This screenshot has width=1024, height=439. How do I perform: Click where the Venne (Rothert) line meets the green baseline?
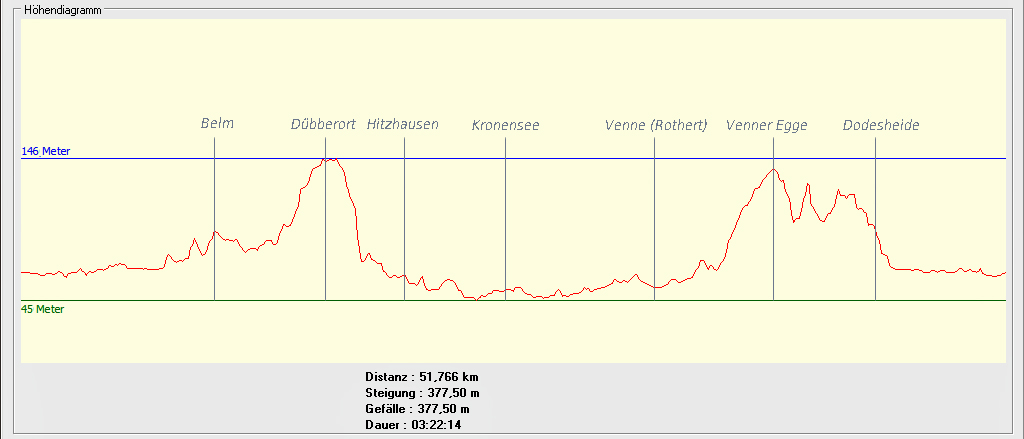point(654,300)
